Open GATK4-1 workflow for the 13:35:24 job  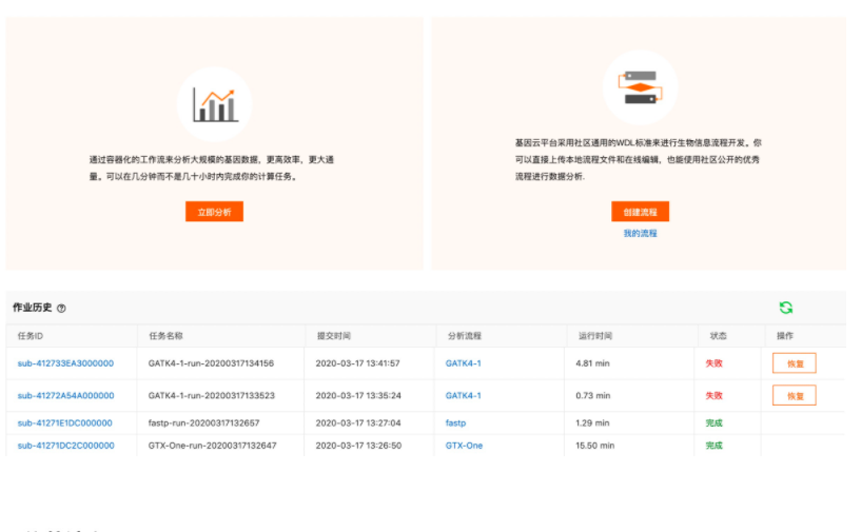point(463,395)
